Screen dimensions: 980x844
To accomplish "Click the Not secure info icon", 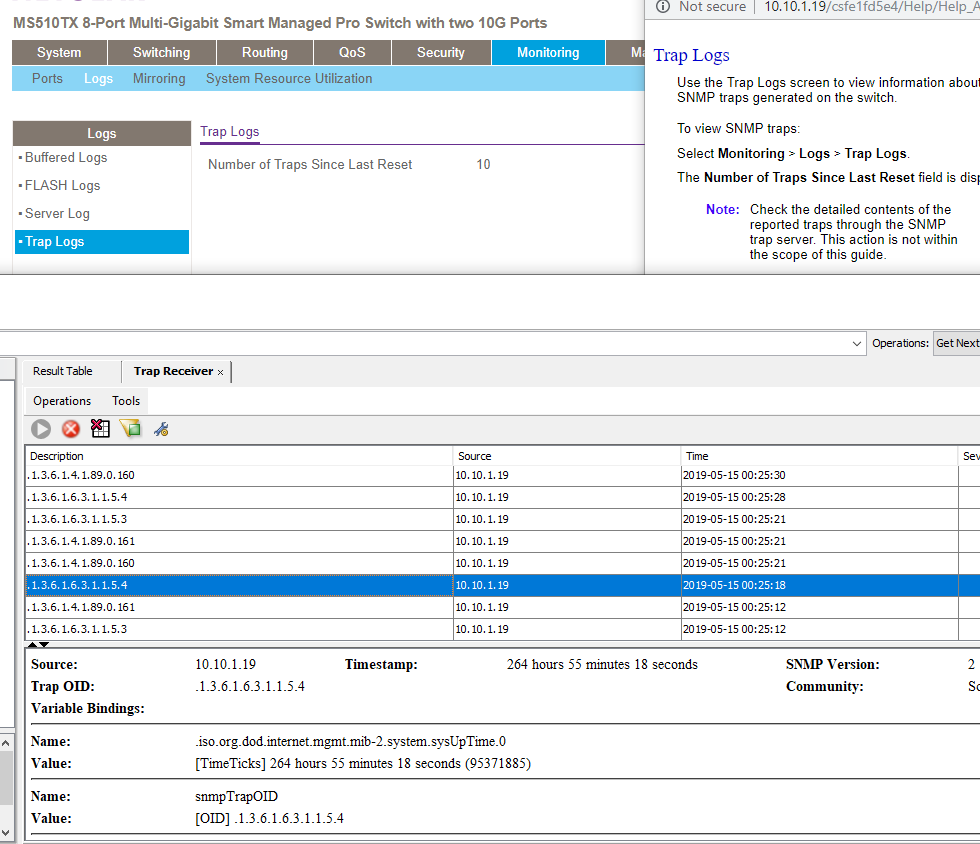I will 662,6.
